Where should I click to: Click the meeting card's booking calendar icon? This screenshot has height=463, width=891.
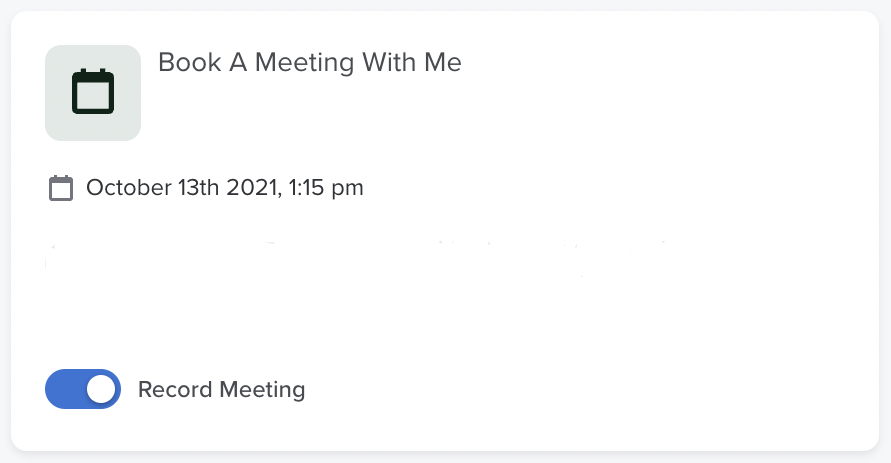click(93, 93)
